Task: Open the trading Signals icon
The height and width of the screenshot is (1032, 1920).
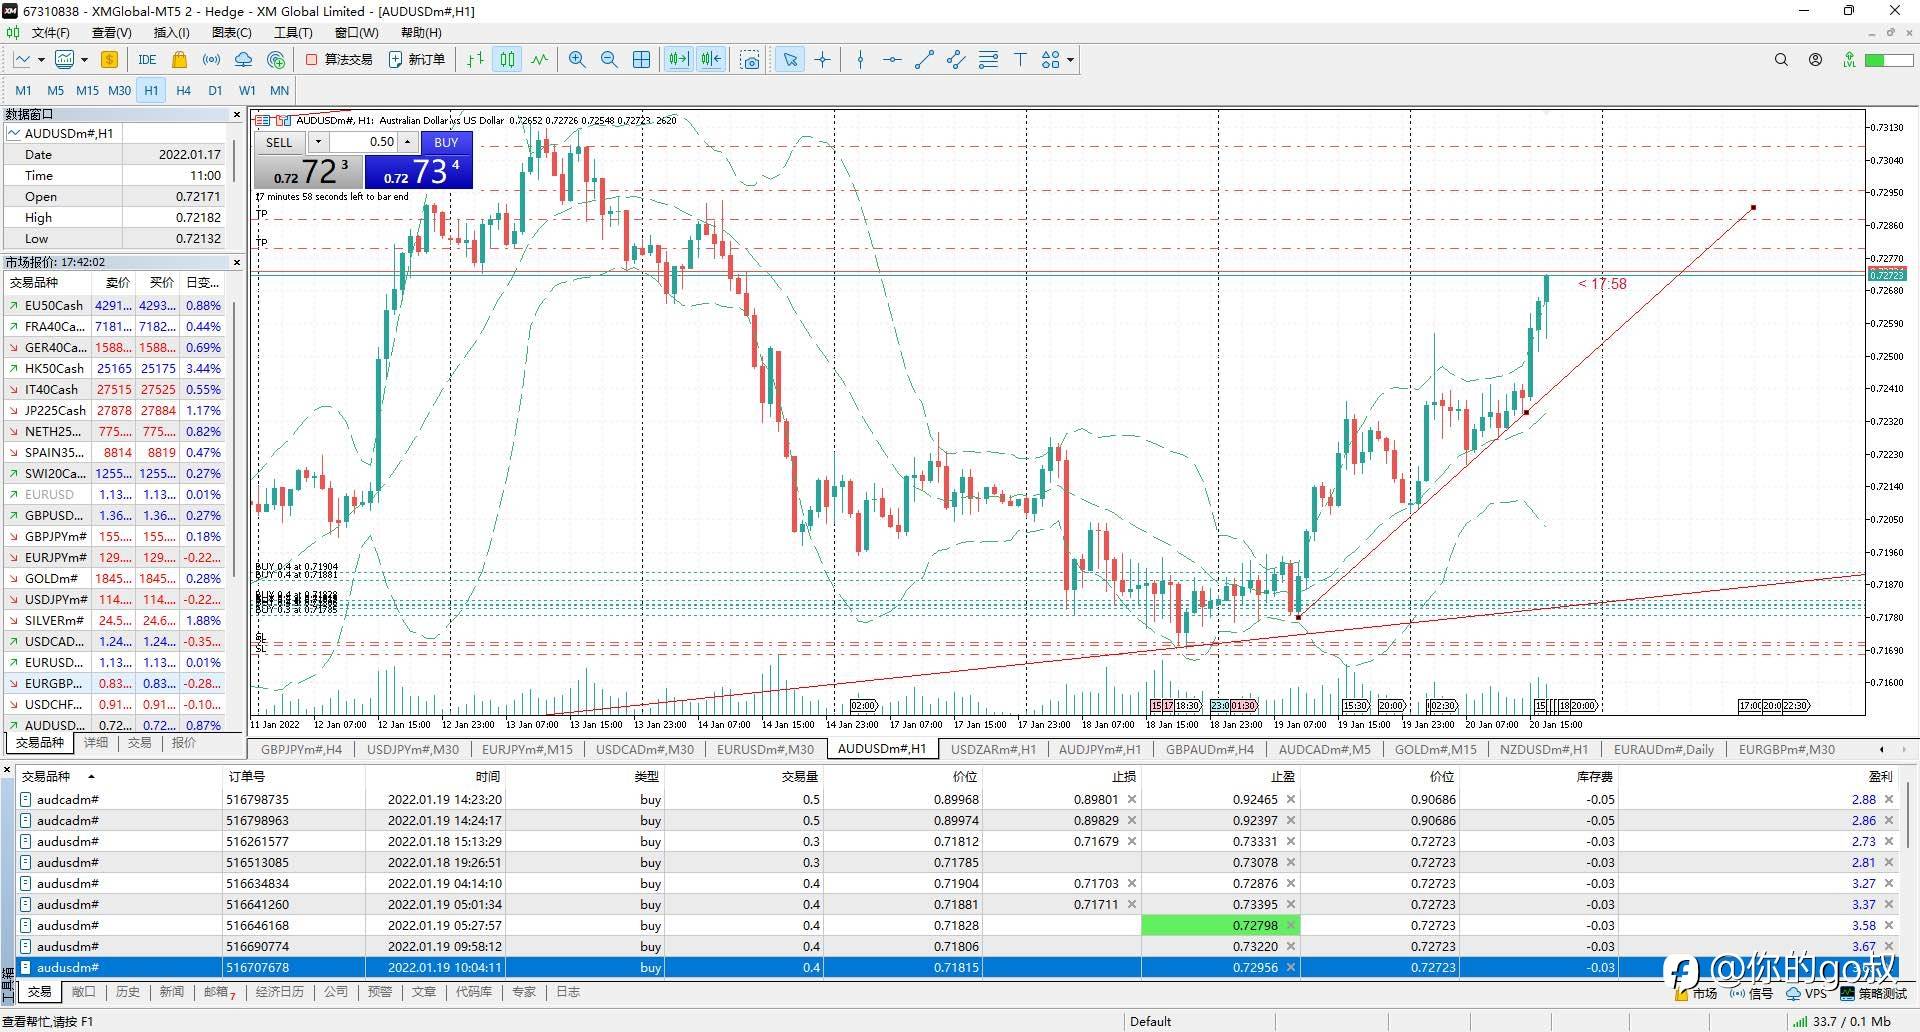Action: [211, 60]
